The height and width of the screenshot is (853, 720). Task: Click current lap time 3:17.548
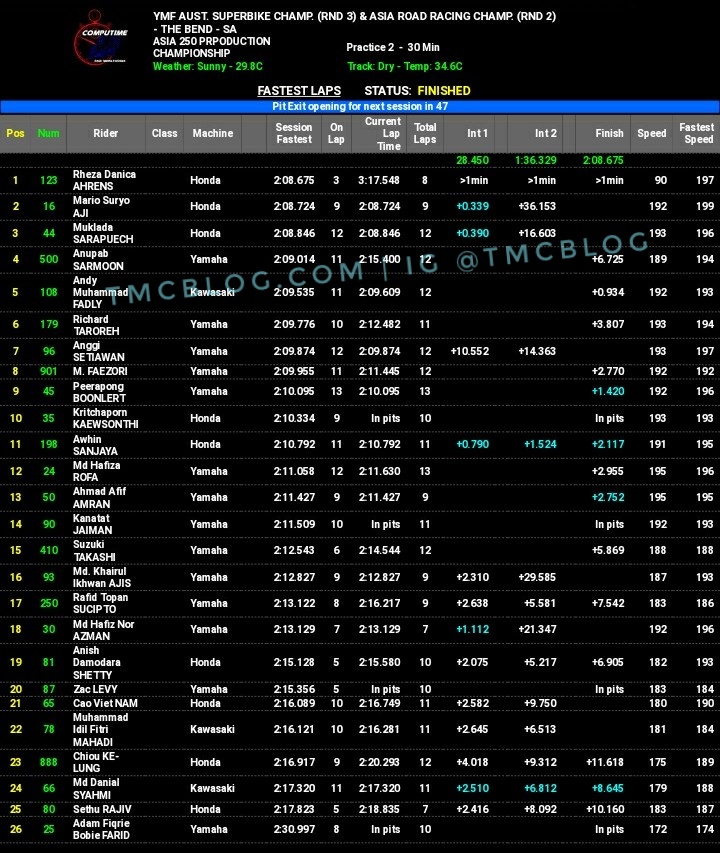coord(378,181)
